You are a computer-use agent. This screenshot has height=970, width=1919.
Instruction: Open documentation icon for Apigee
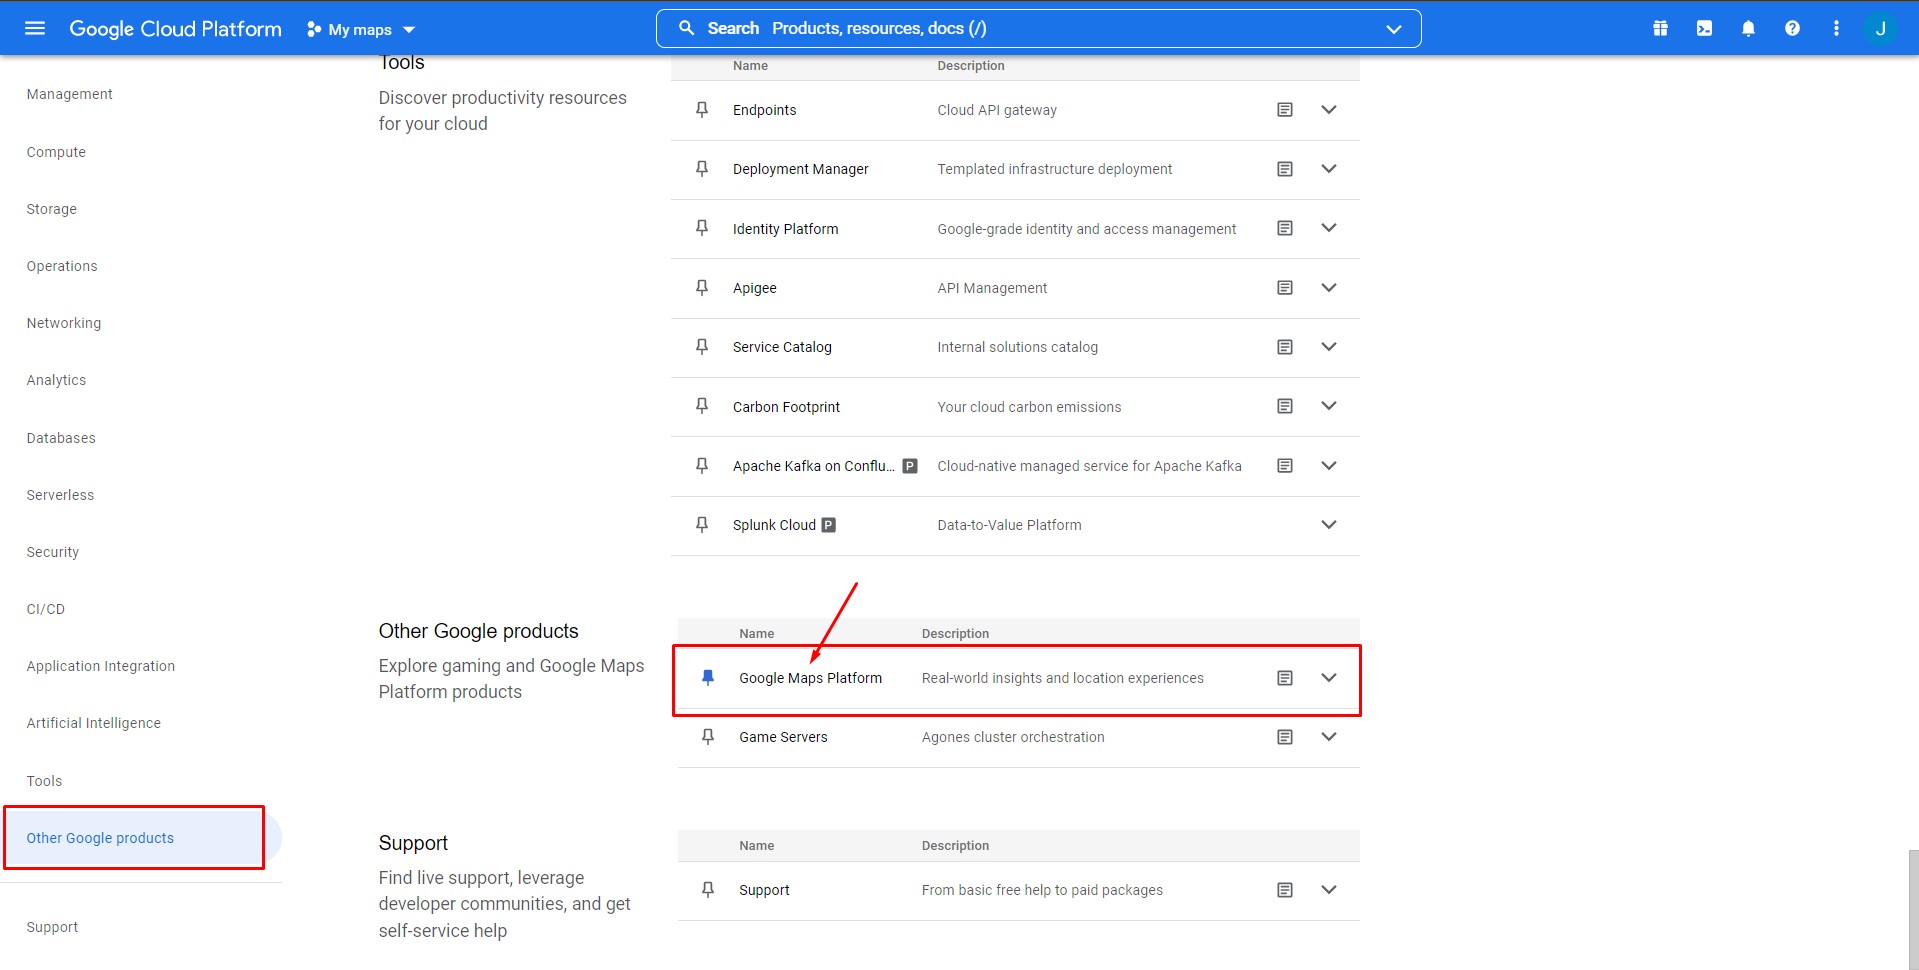[x=1285, y=288]
